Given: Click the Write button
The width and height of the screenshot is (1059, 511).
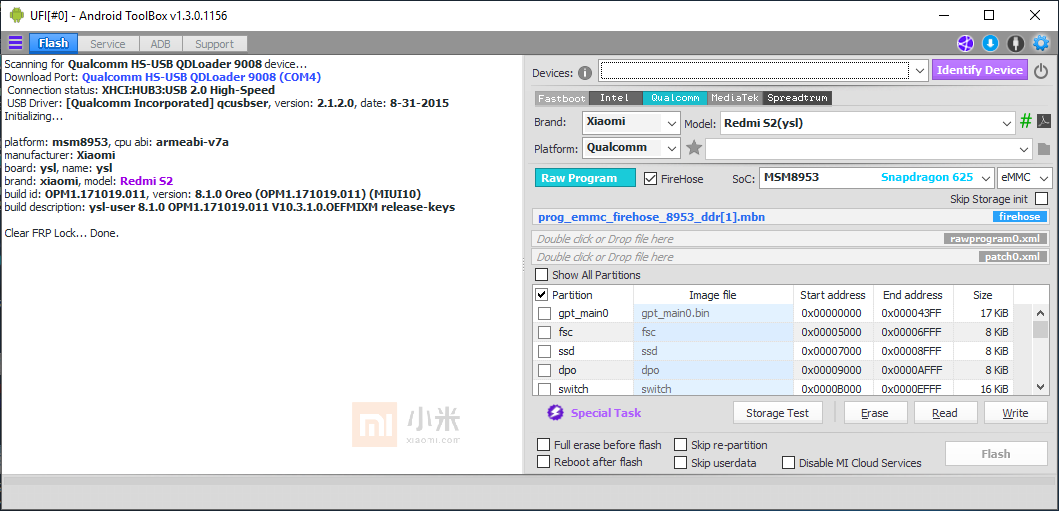Looking at the screenshot, I should (x=1015, y=413).
